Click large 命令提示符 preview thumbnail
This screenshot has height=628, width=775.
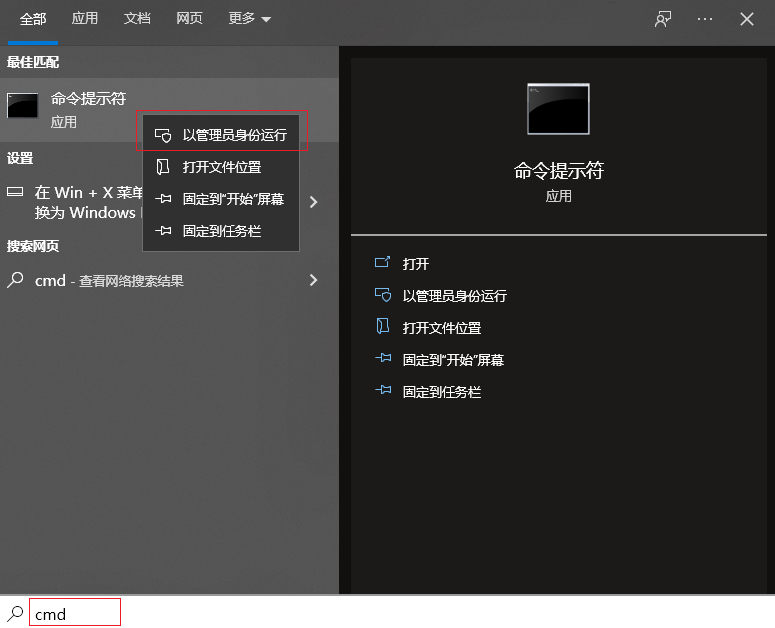click(x=559, y=109)
